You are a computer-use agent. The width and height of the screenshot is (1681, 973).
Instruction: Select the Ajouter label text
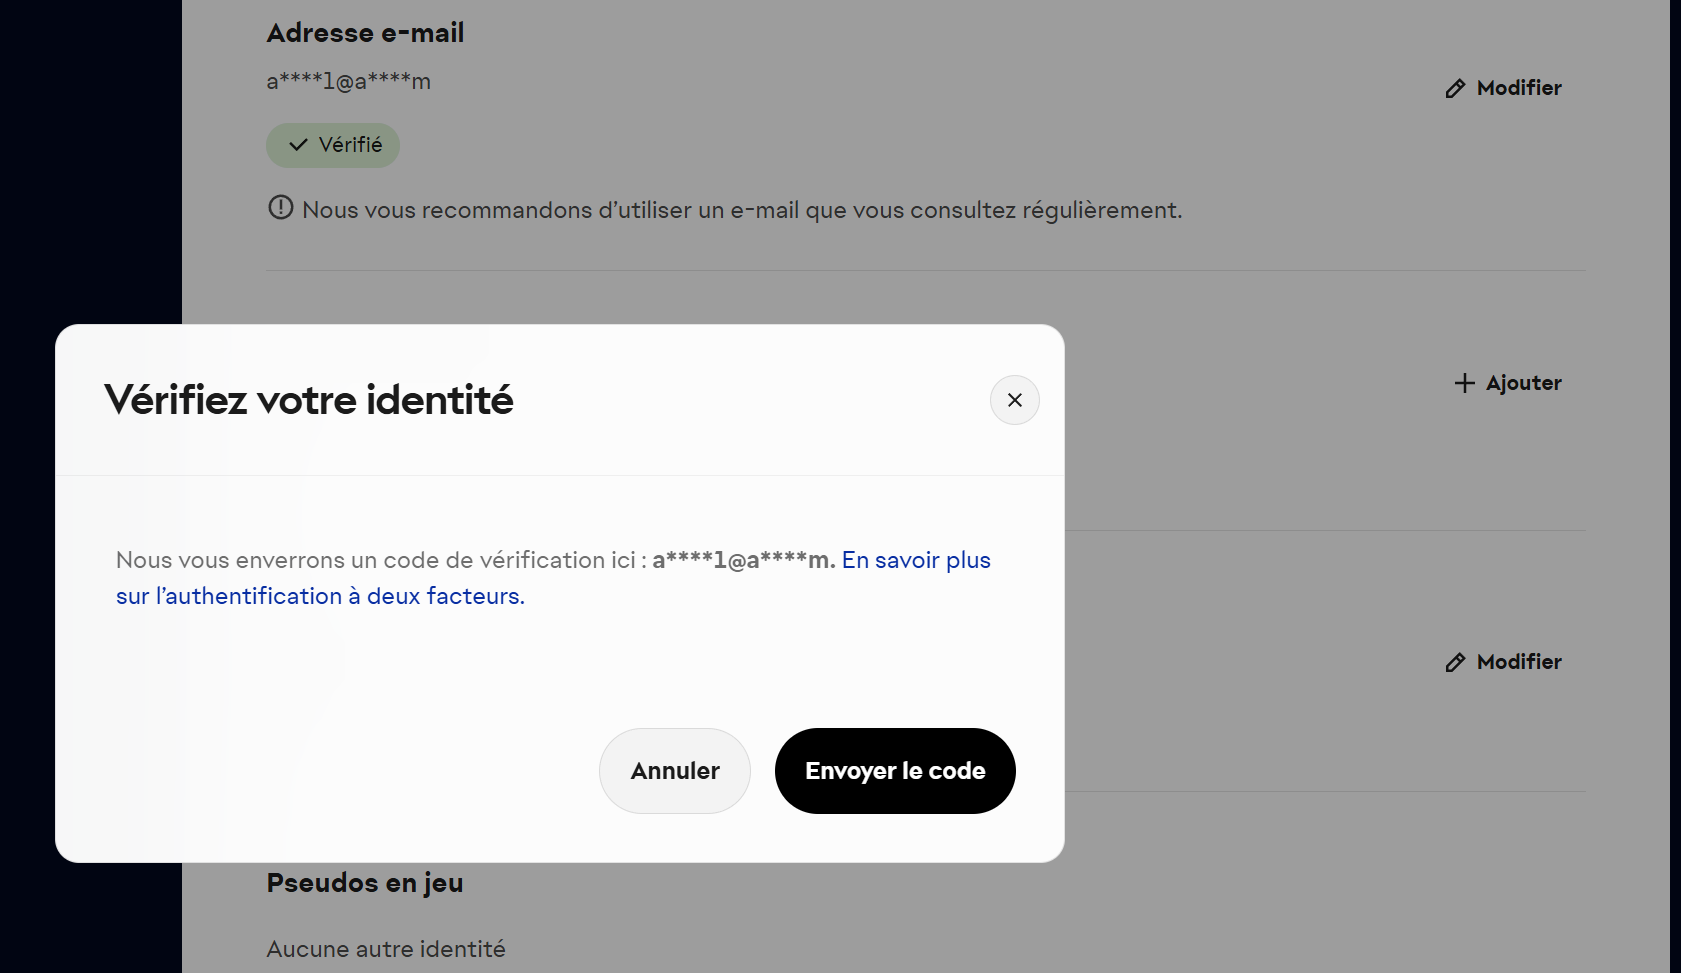[1523, 383]
